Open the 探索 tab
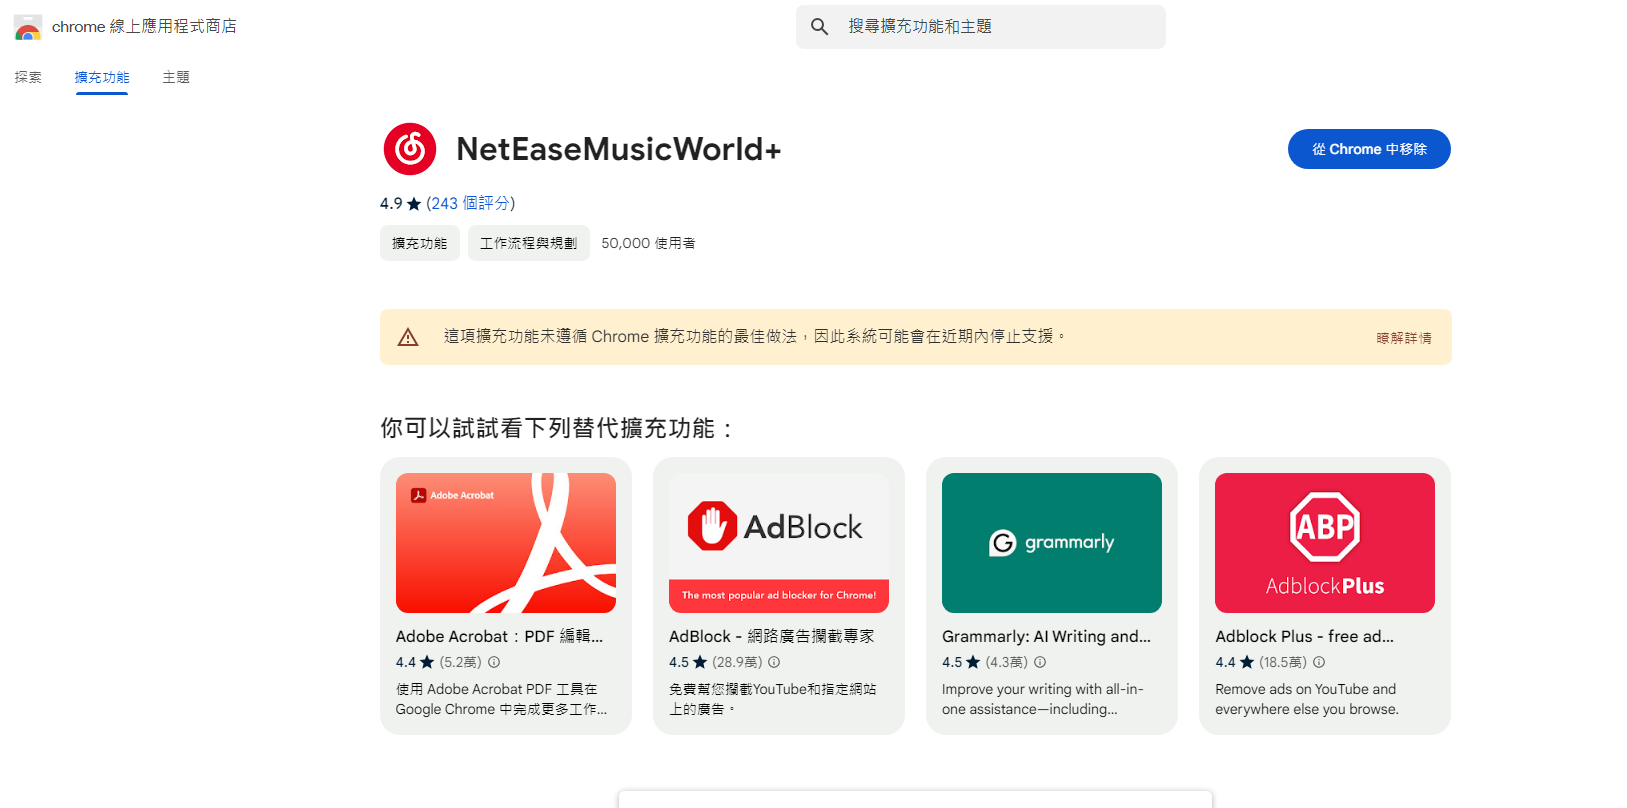 click(28, 77)
